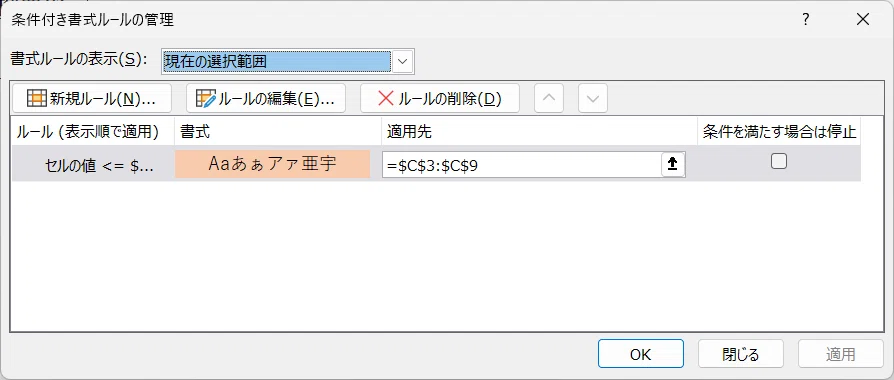
Task: Open the 書式ルールの表示 dropdown arrow
Action: [403, 61]
